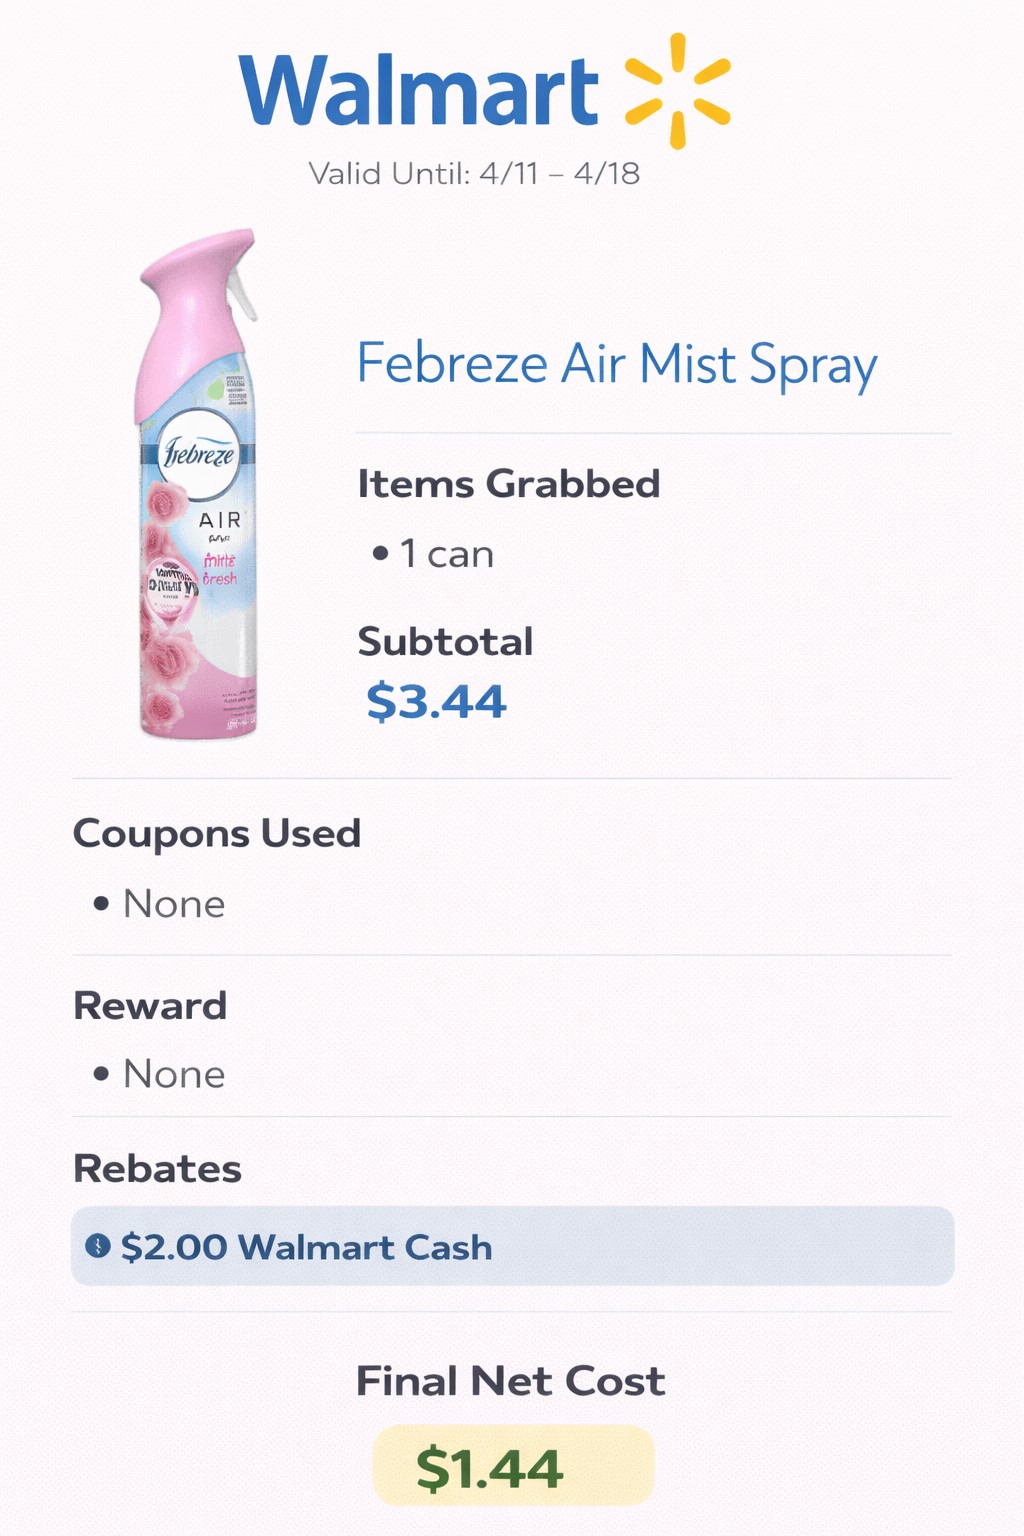Viewport: 1024px width, 1536px height.
Task: Click the Coupons Used heading
Action: [x=217, y=833]
